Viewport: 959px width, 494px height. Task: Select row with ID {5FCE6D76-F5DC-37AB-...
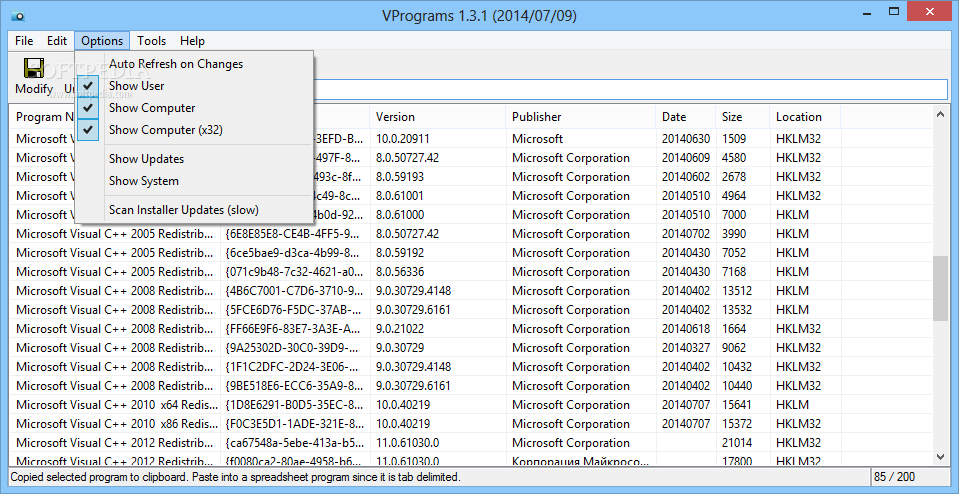pyautogui.click(x=471, y=309)
